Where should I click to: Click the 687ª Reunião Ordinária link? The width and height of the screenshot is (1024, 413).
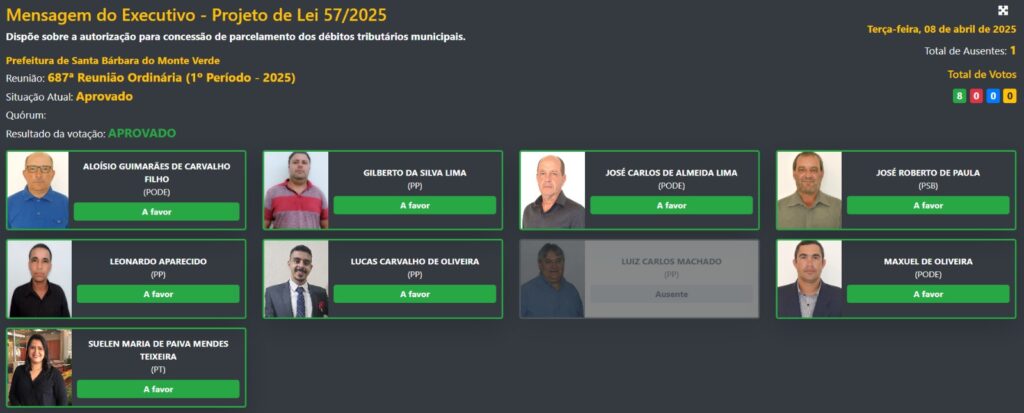(171, 78)
